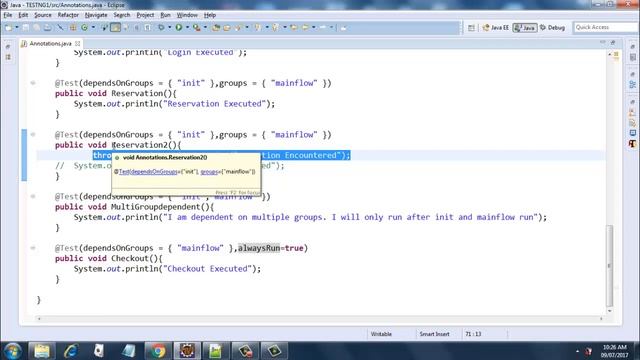Switch to the Debug perspective
The height and width of the screenshot is (360, 640).
(552, 28)
